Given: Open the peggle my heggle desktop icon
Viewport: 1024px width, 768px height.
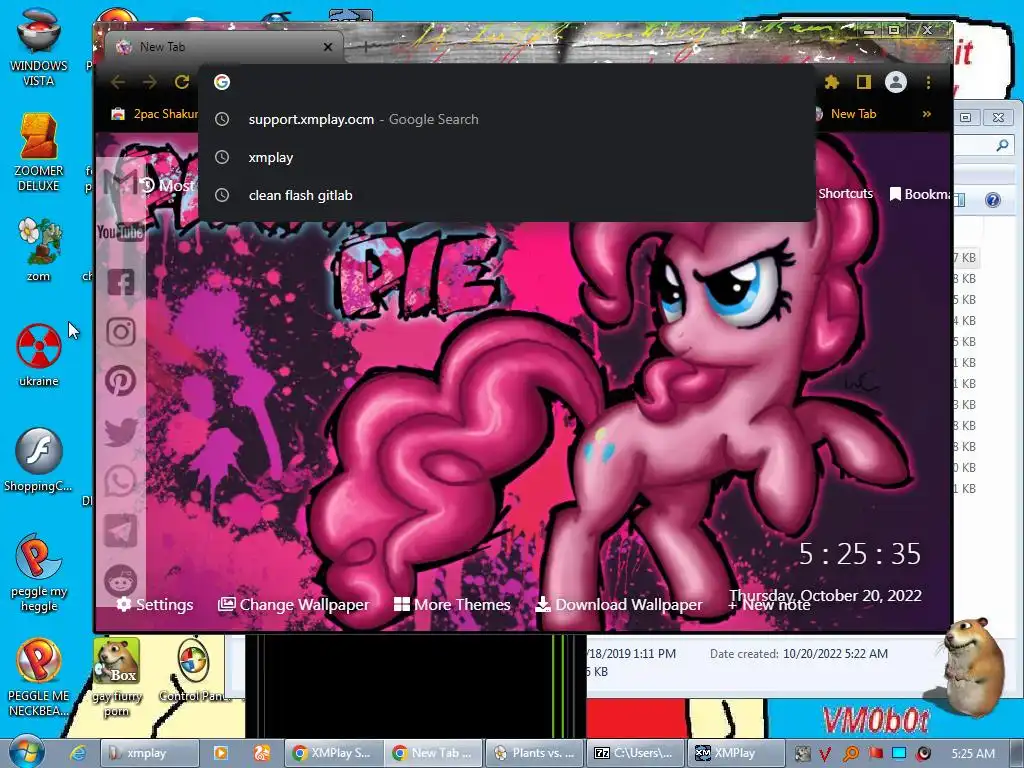Looking at the screenshot, I should tap(39, 573).
